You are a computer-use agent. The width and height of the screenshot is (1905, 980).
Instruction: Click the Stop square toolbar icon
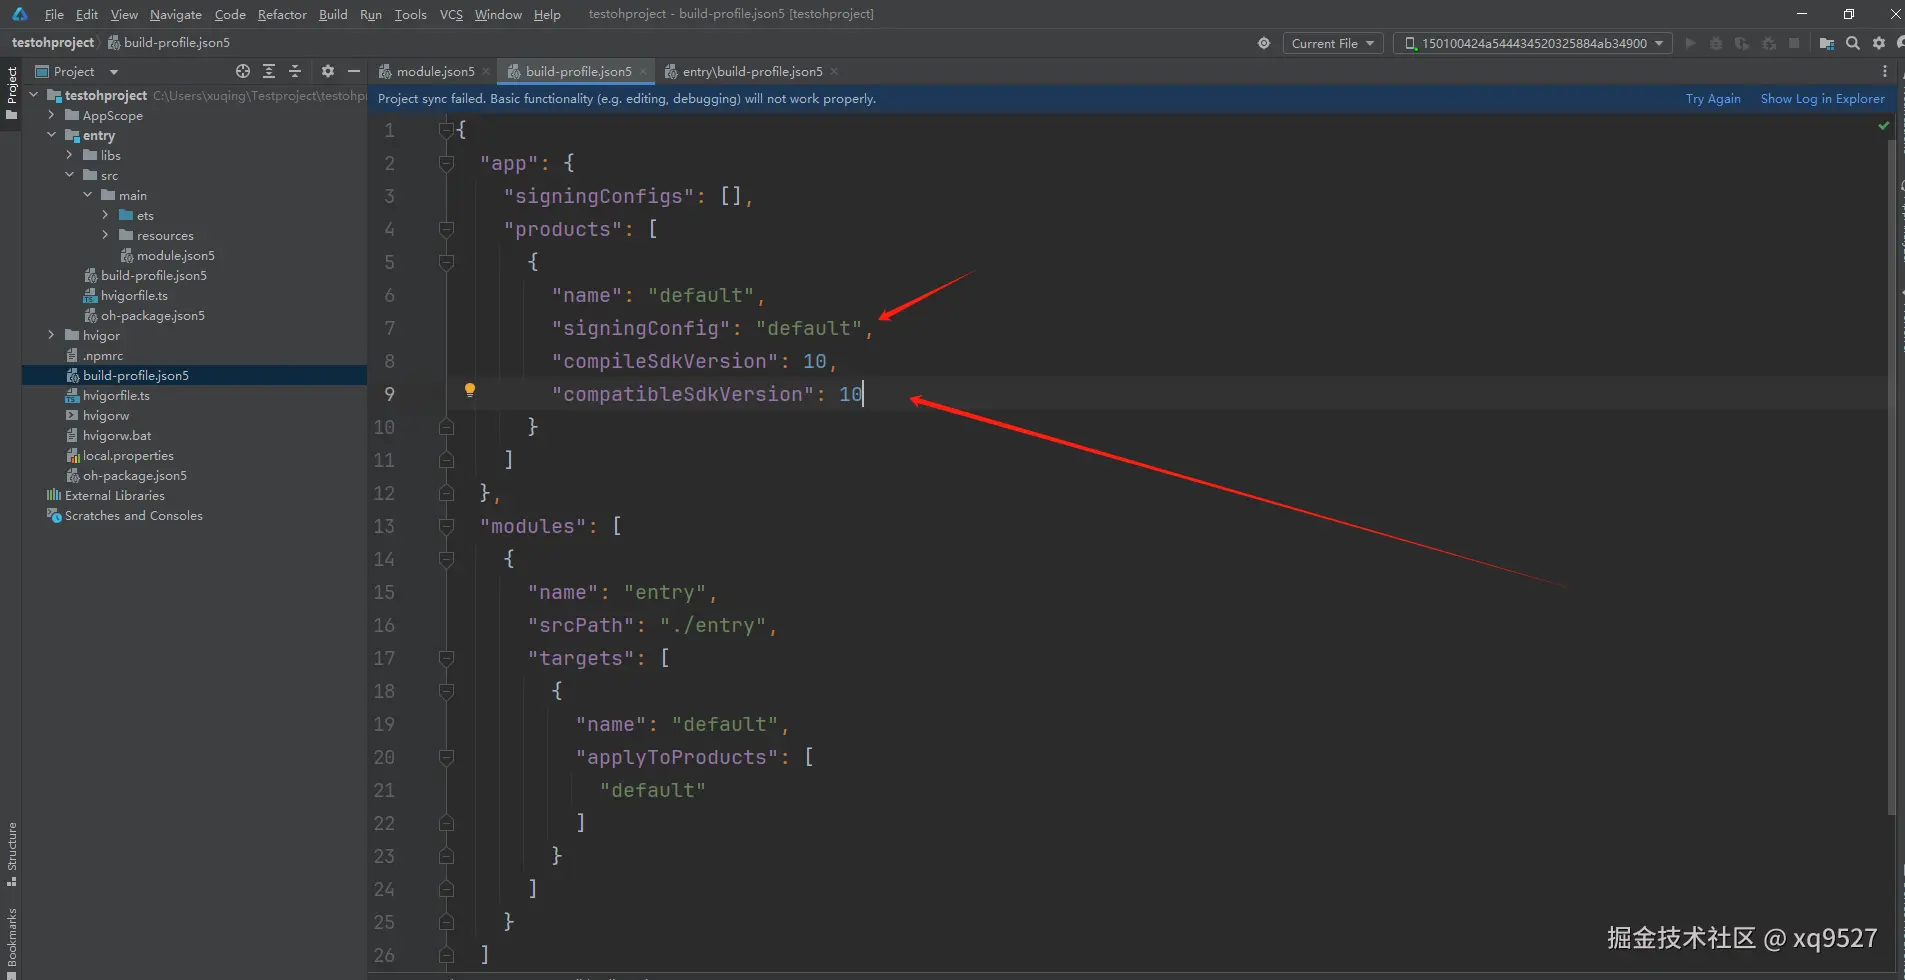(x=1794, y=43)
